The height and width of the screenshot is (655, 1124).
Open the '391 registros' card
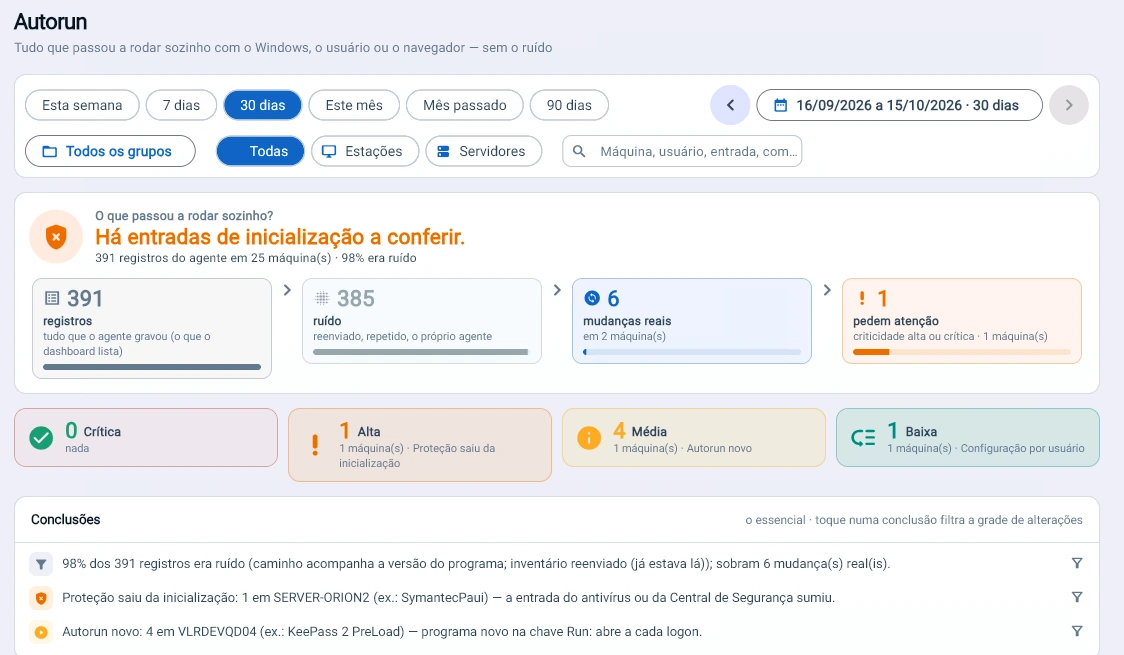(x=152, y=328)
